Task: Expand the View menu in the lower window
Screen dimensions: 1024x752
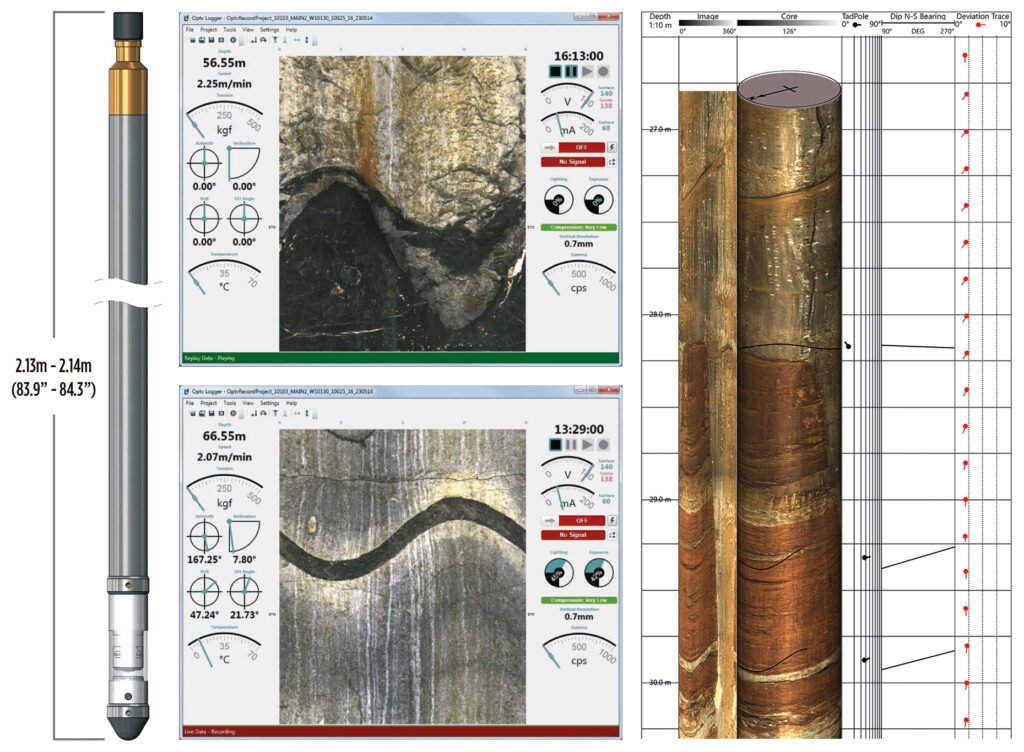Action: point(248,402)
